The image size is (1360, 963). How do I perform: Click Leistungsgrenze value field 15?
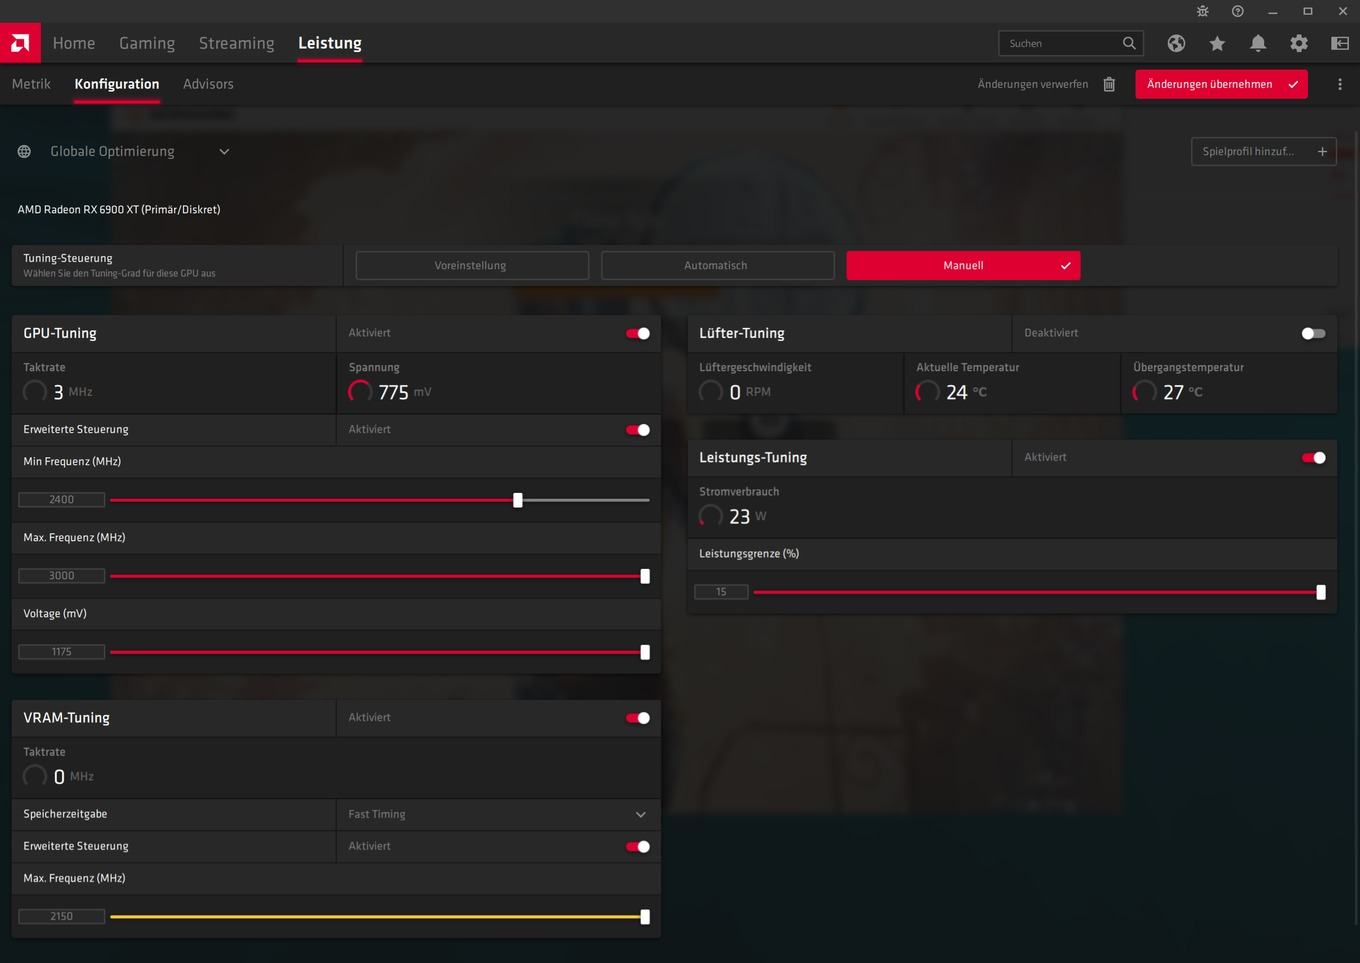(721, 592)
